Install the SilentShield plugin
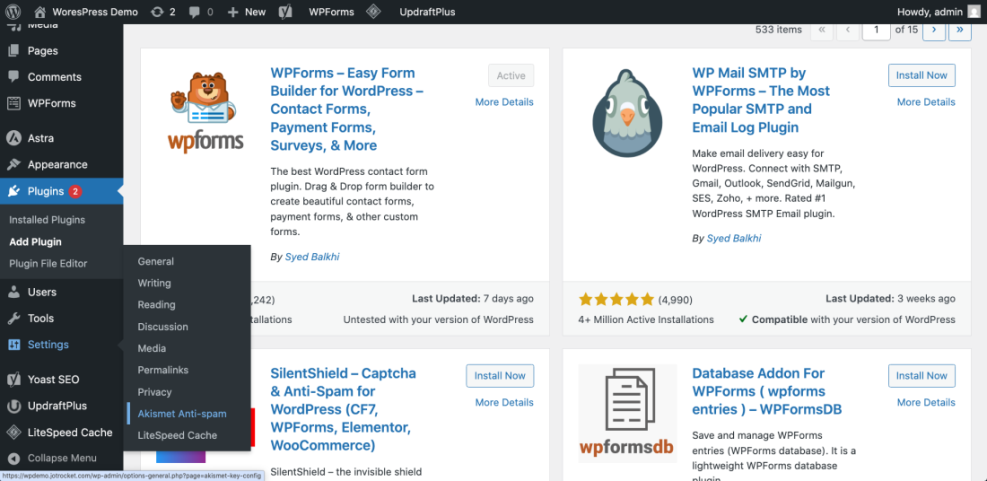The width and height of the screenshot is (987, 481). click(499, 376)
